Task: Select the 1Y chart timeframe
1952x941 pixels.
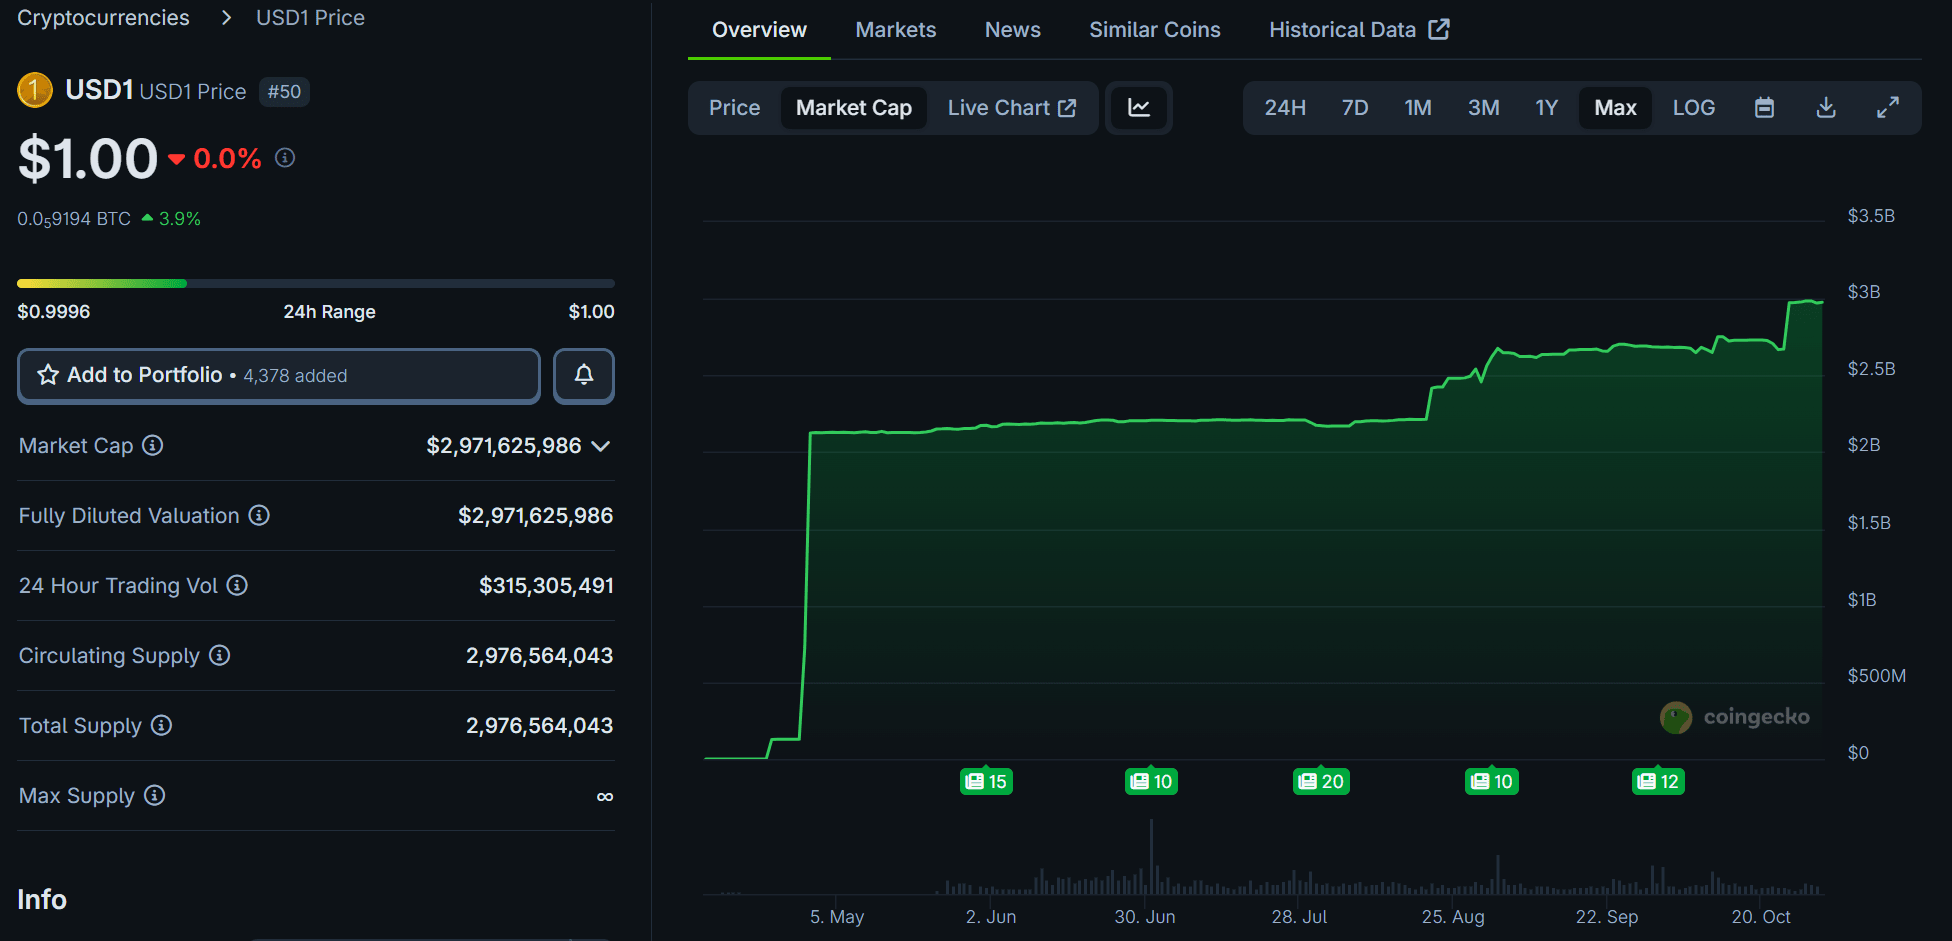Action: [x=1546, y=107]
